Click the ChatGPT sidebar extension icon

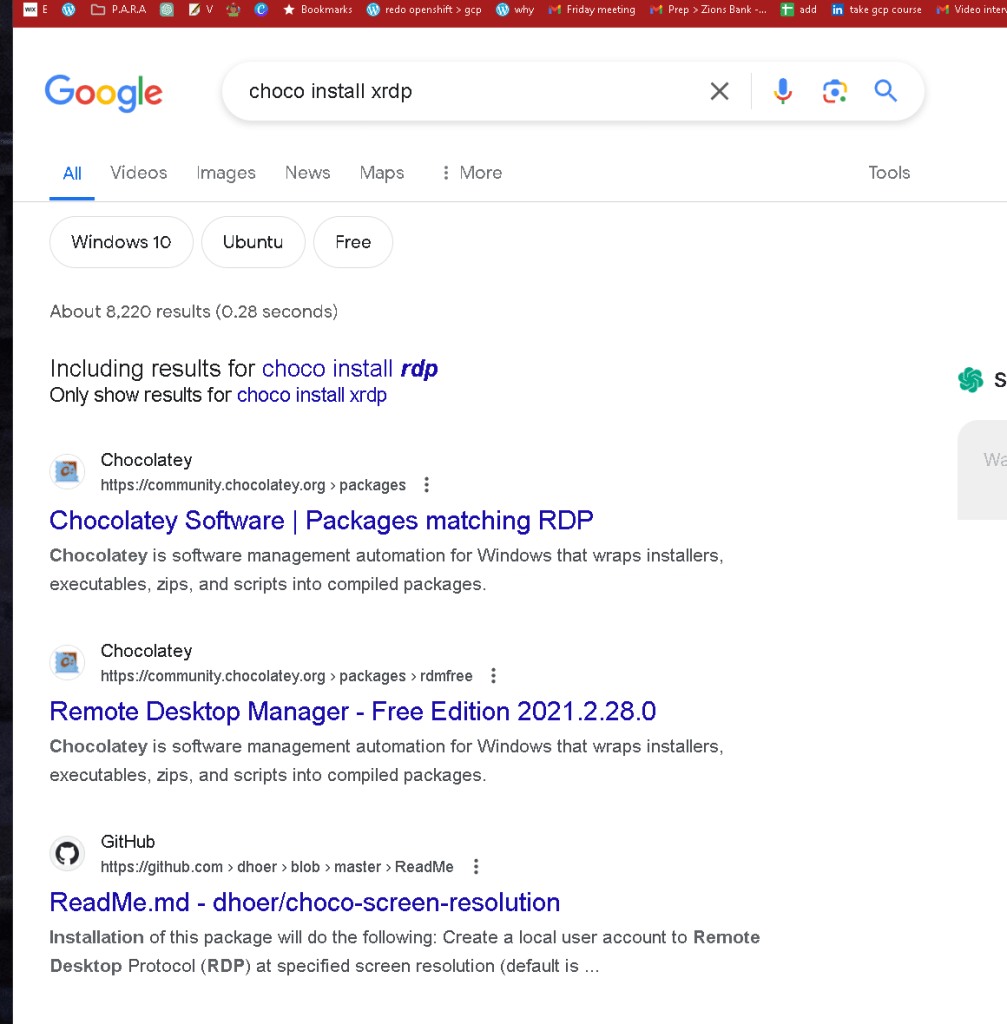pyautogui.click(x=970, y=379)
